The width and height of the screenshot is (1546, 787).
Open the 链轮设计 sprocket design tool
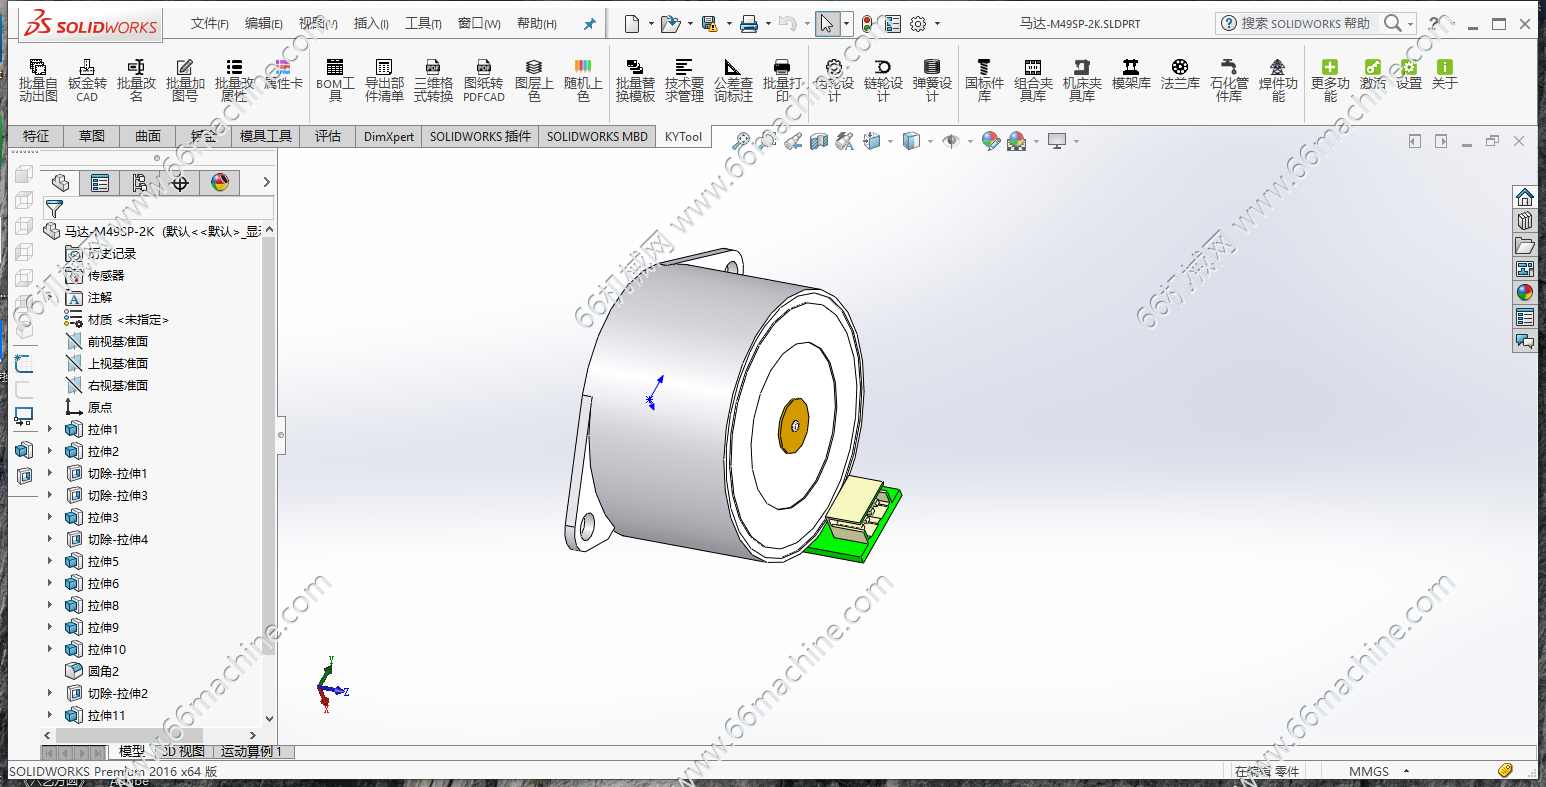pyautogui.click(x=883, y=80)
